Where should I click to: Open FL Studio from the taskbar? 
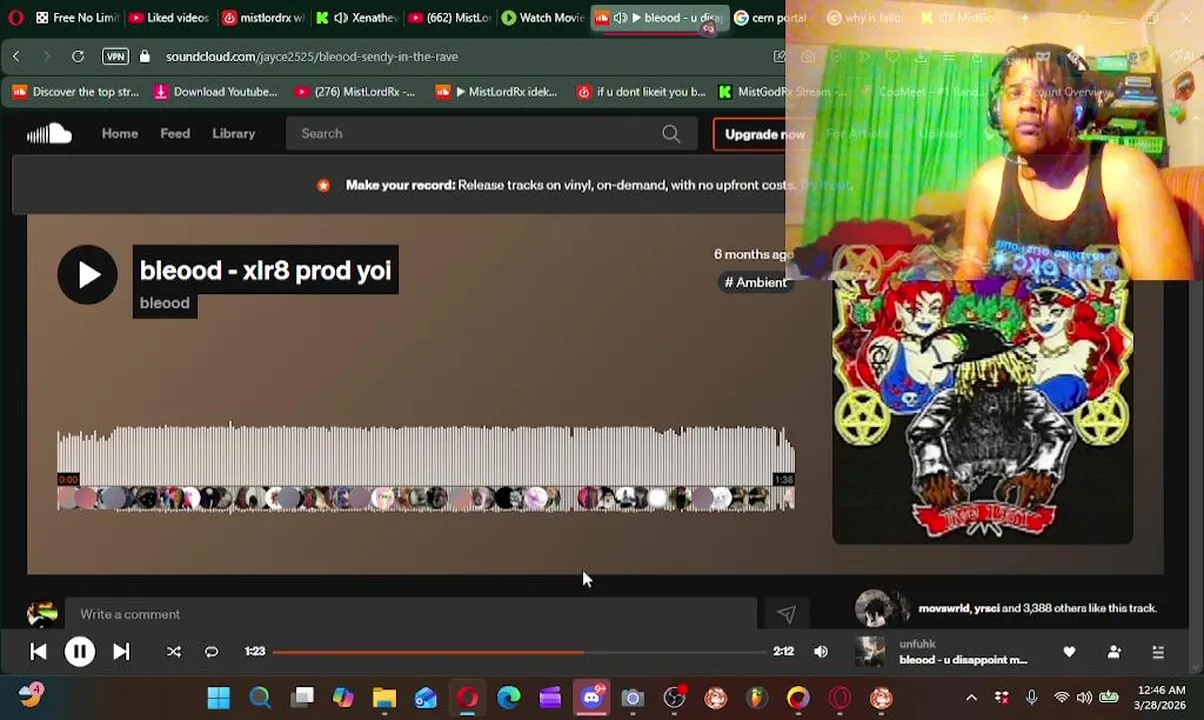pyautogui.click(x=757, y=698)
